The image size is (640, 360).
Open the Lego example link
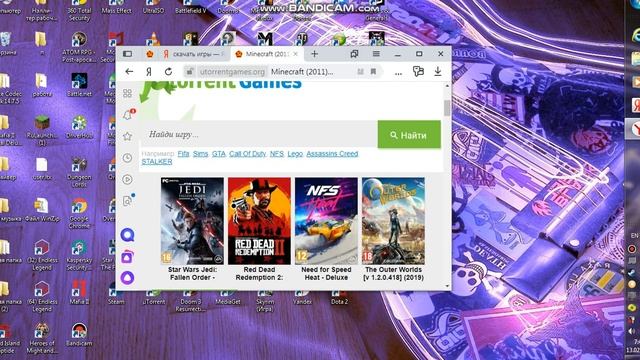[295, 153]
